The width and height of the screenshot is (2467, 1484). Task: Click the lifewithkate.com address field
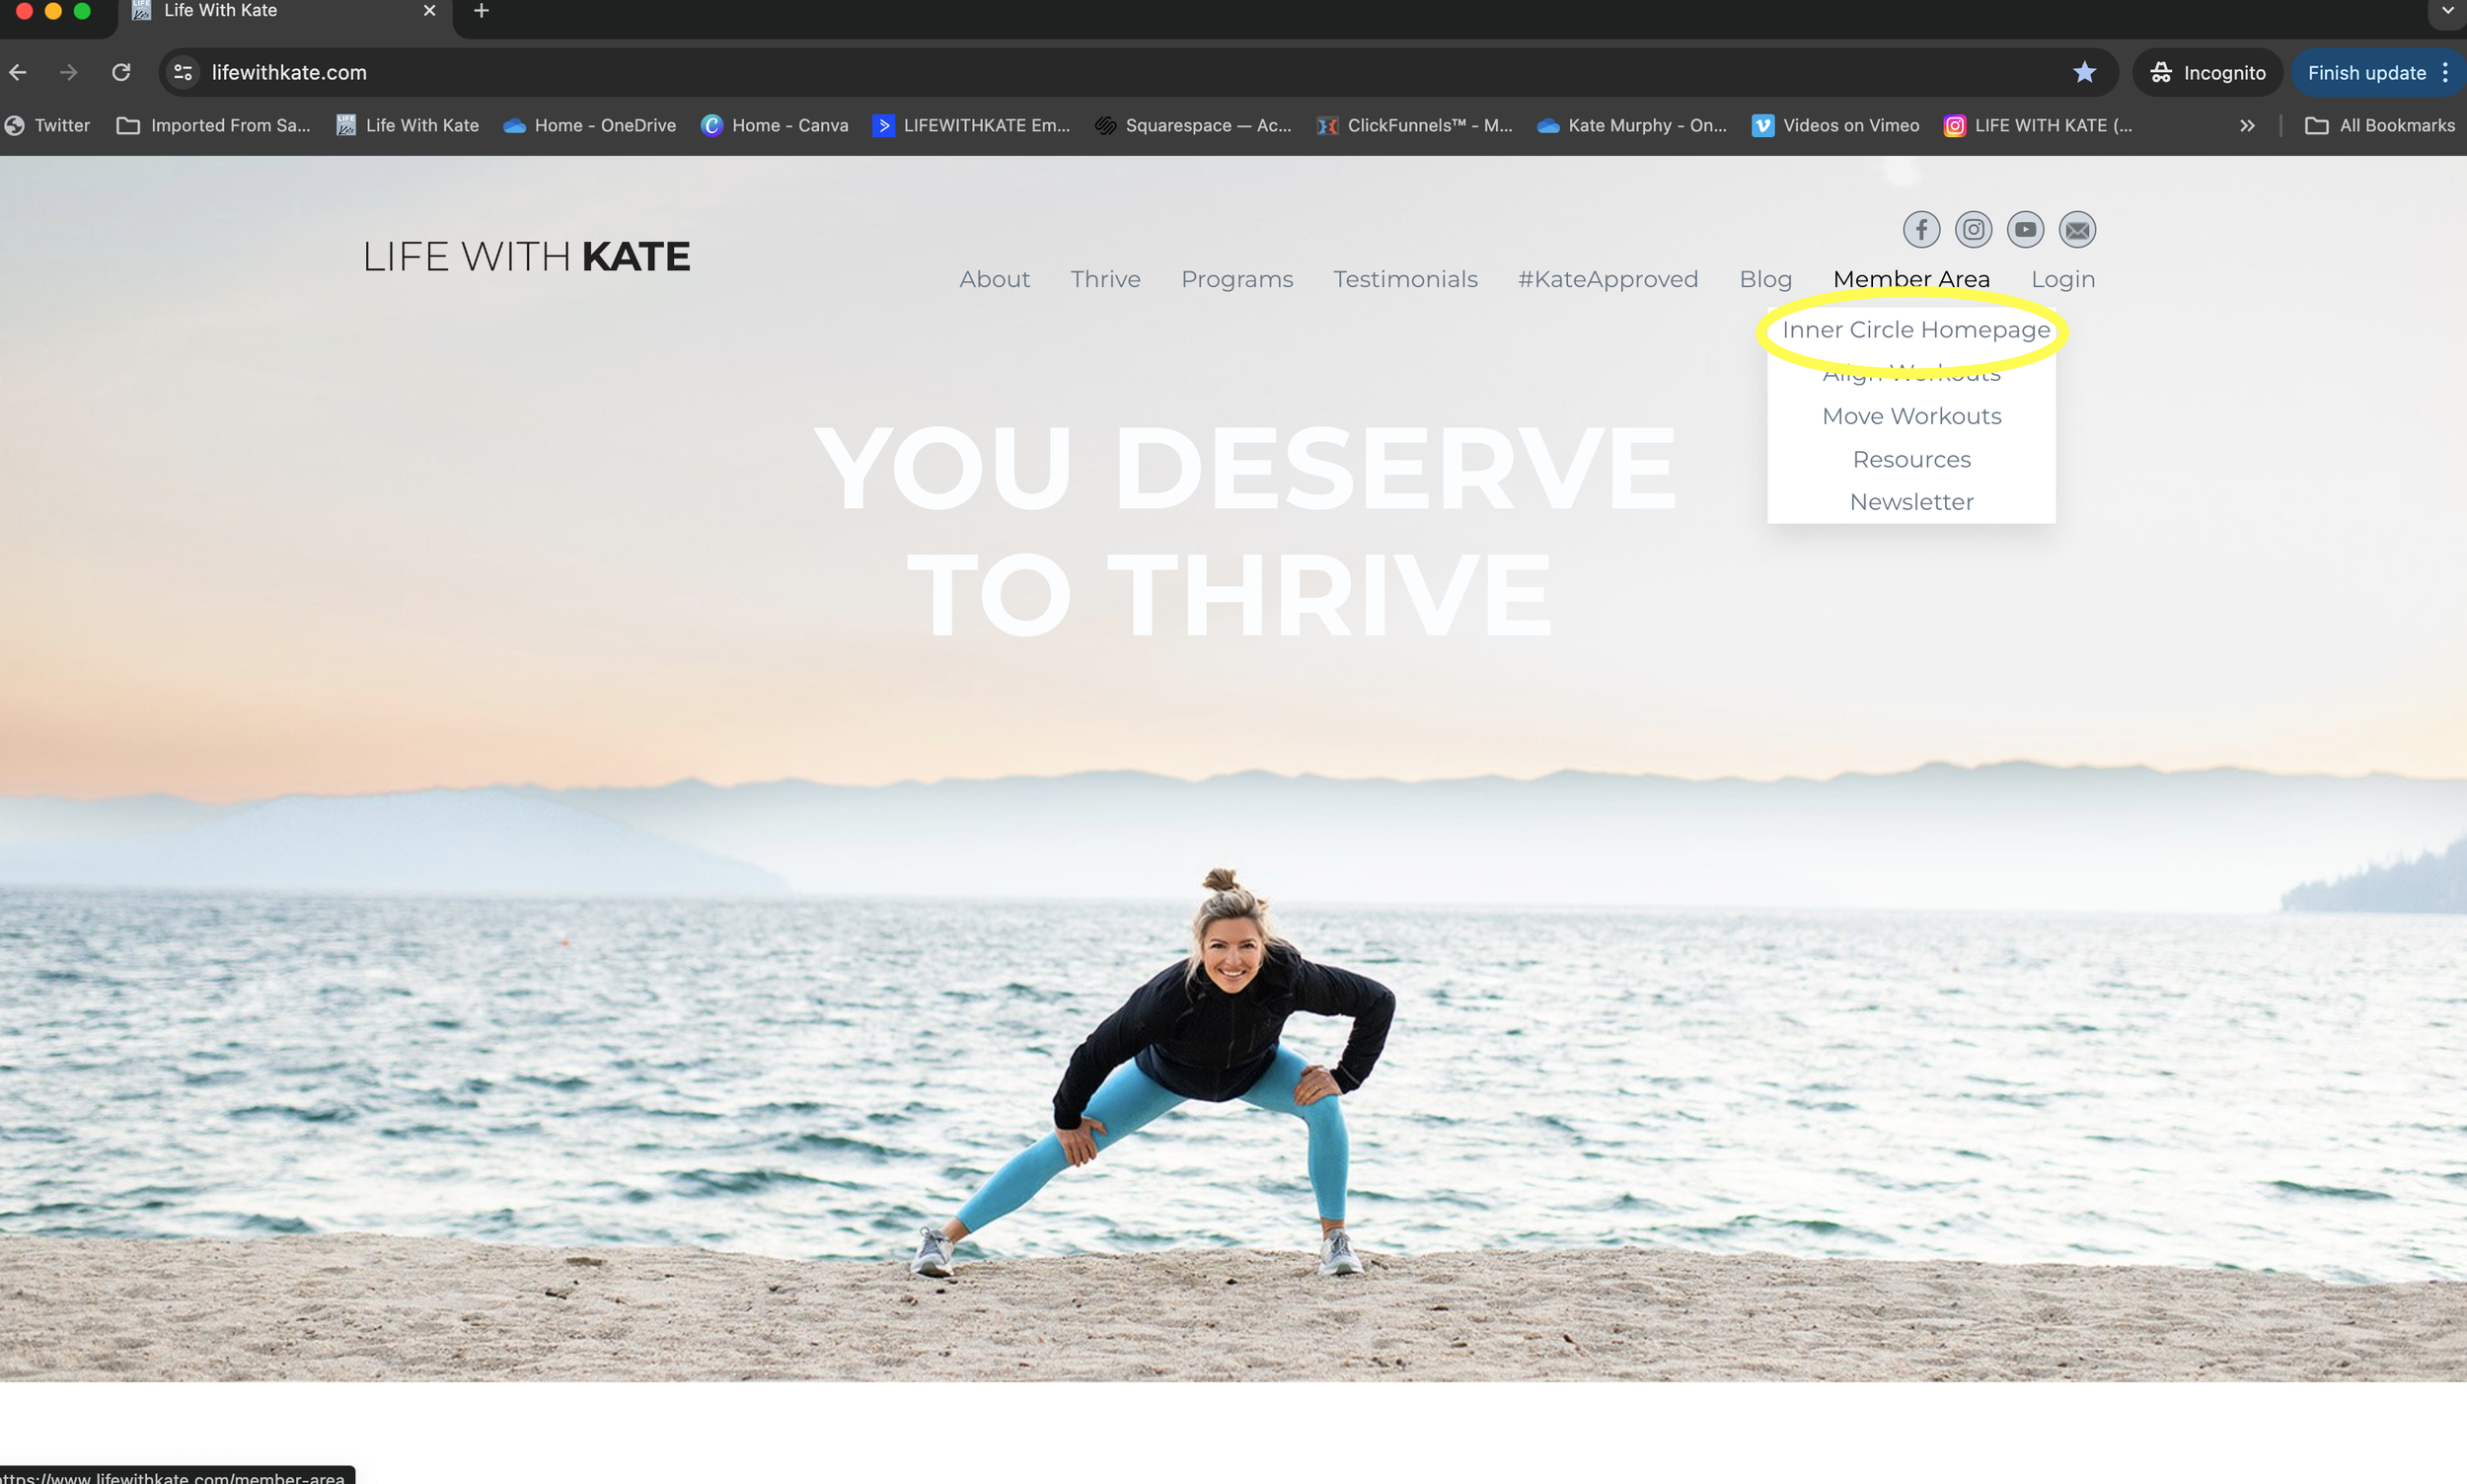[x=289, y=72]
